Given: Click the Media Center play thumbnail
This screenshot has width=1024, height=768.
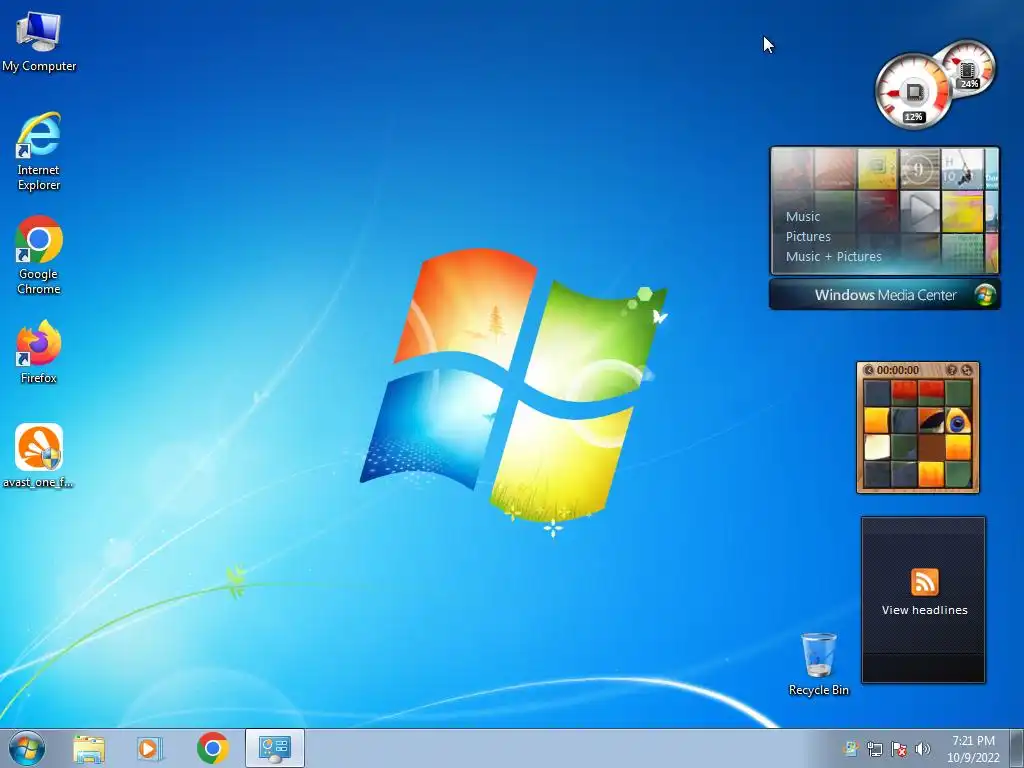Looking at the screenshot, I should click(920, 211).
